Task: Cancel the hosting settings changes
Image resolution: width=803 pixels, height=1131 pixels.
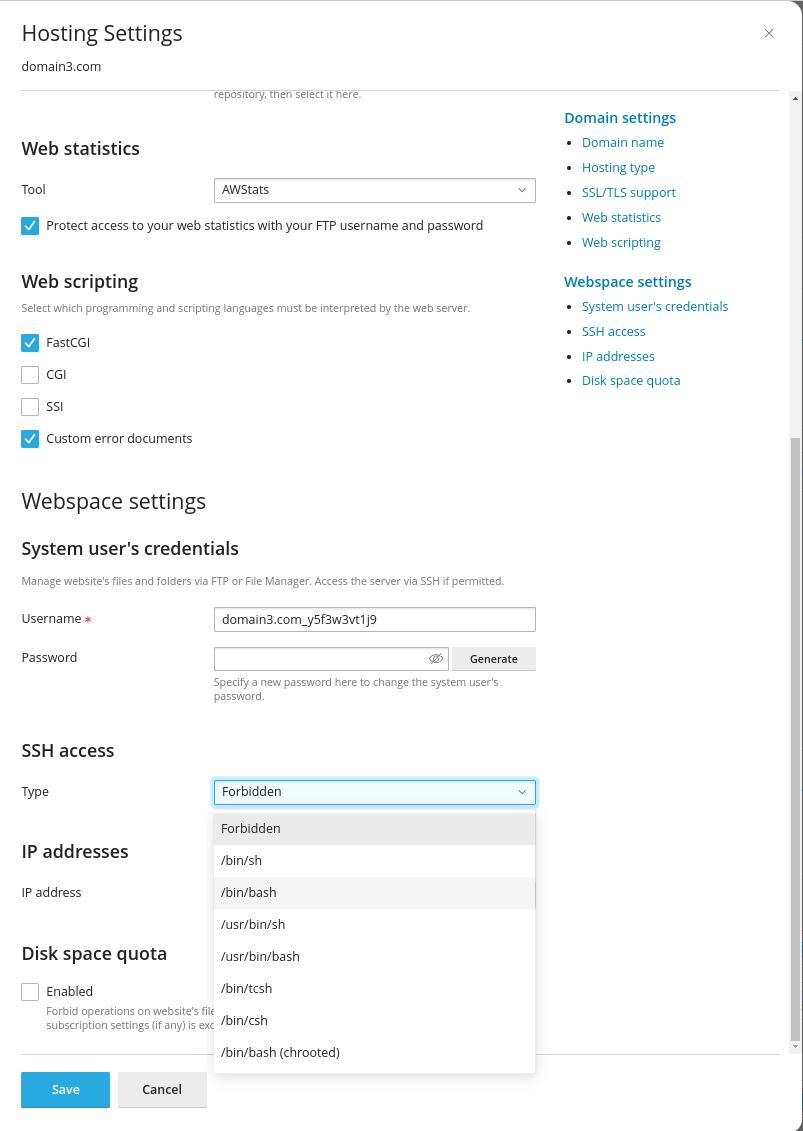Action: tap(162, 1089)
